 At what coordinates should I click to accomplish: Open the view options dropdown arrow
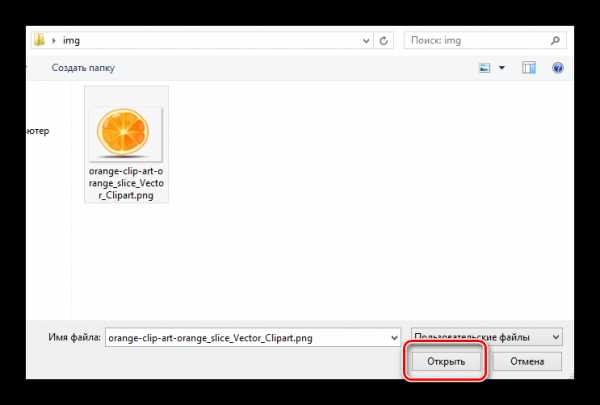pyautogui.click(x=502, y=68)
